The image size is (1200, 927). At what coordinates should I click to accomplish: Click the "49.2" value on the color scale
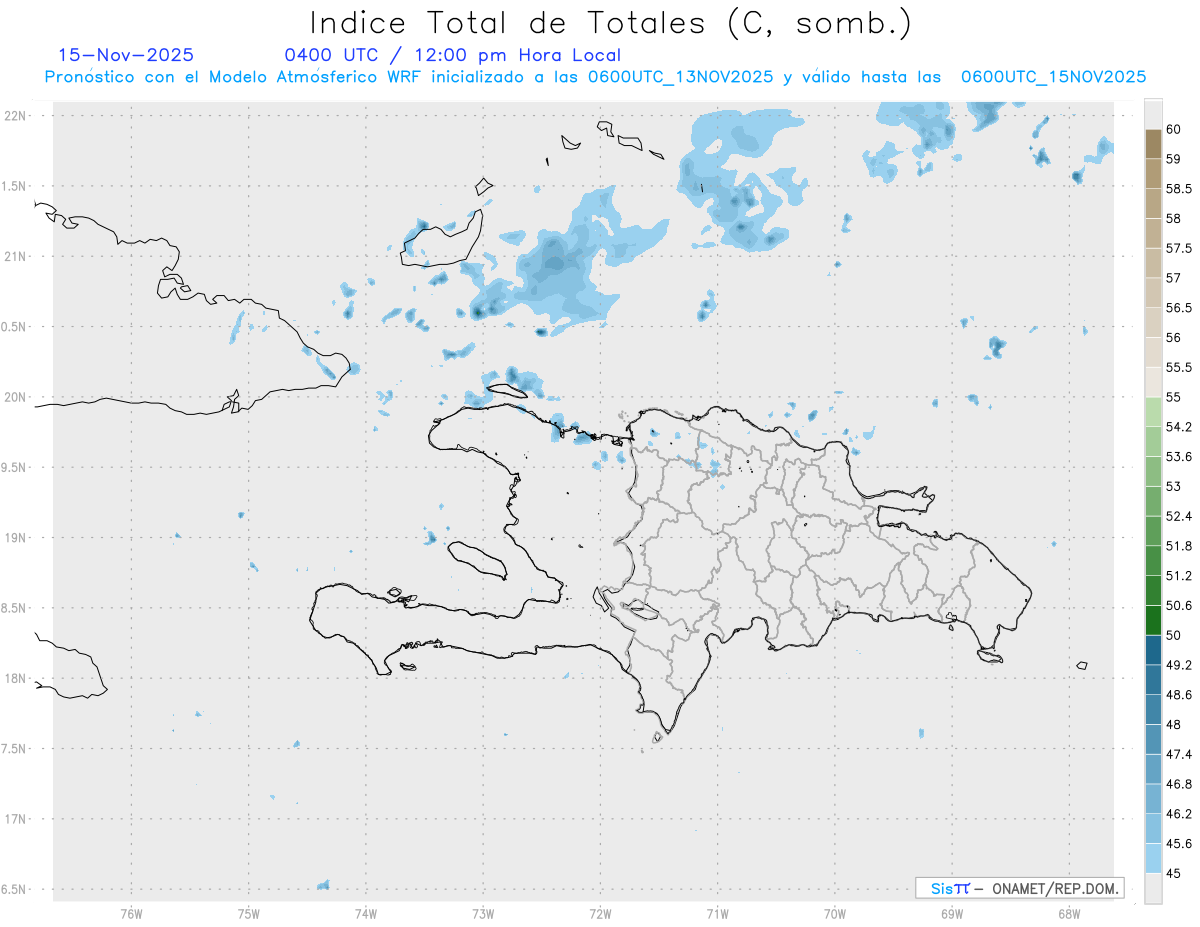(x=1178, y=665)
